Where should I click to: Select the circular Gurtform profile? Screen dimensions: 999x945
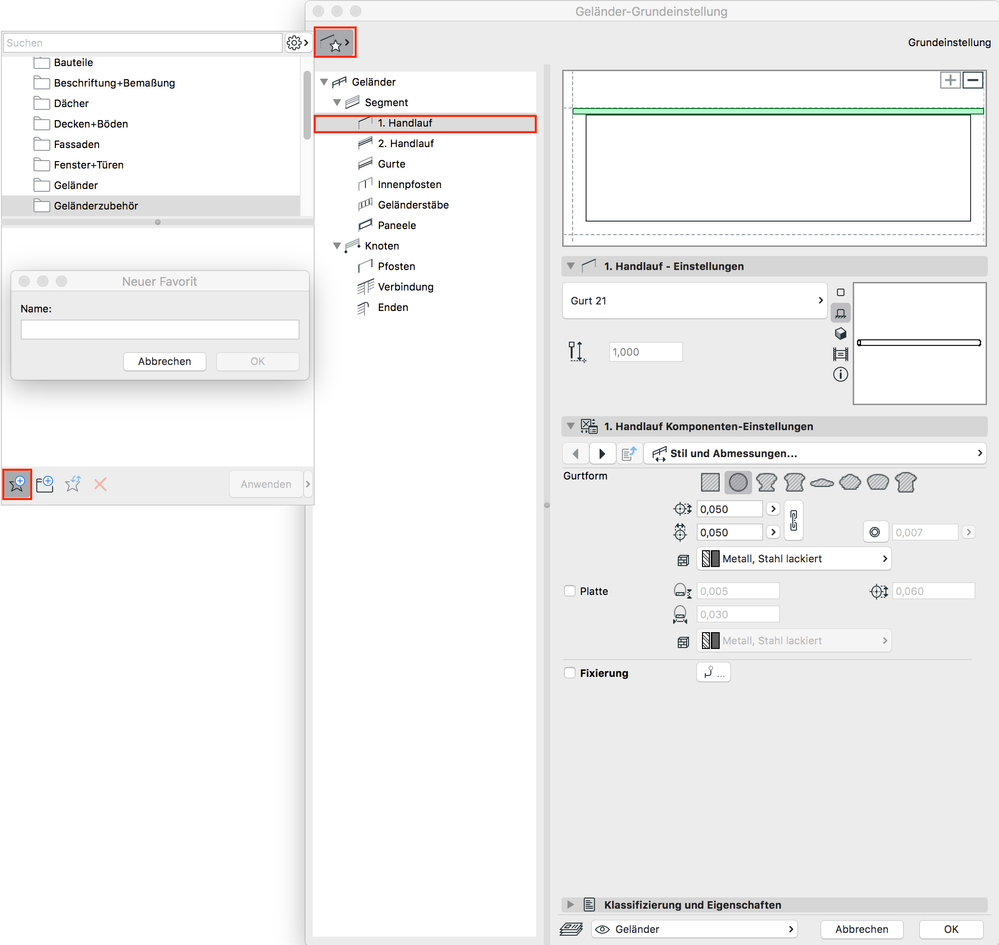coord(738,482)
